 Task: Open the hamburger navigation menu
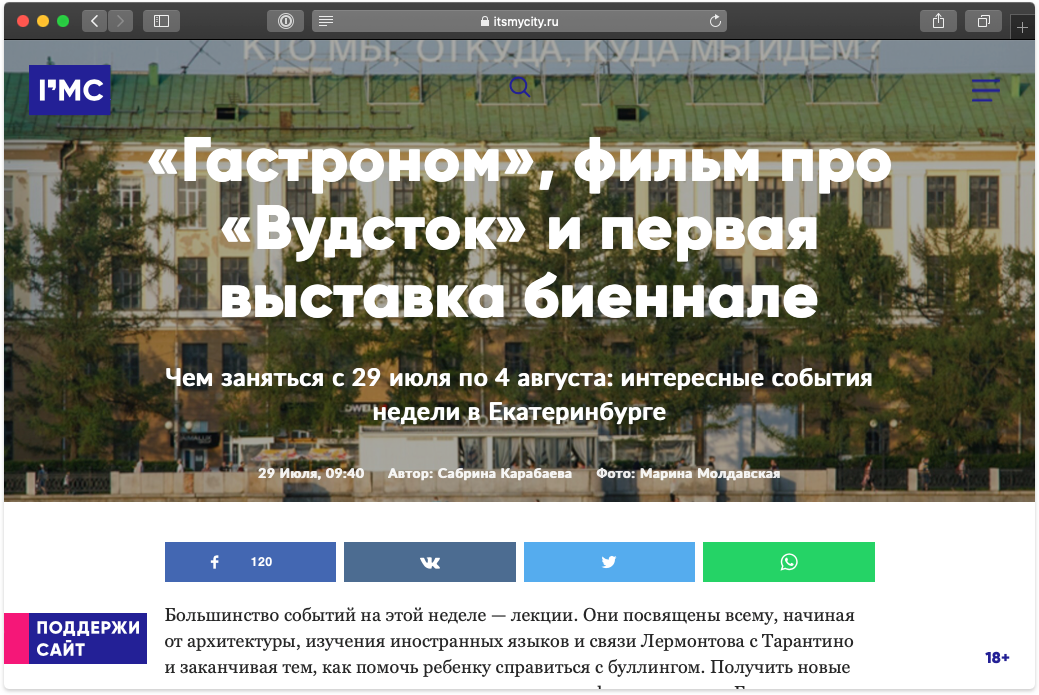[985, 90]
